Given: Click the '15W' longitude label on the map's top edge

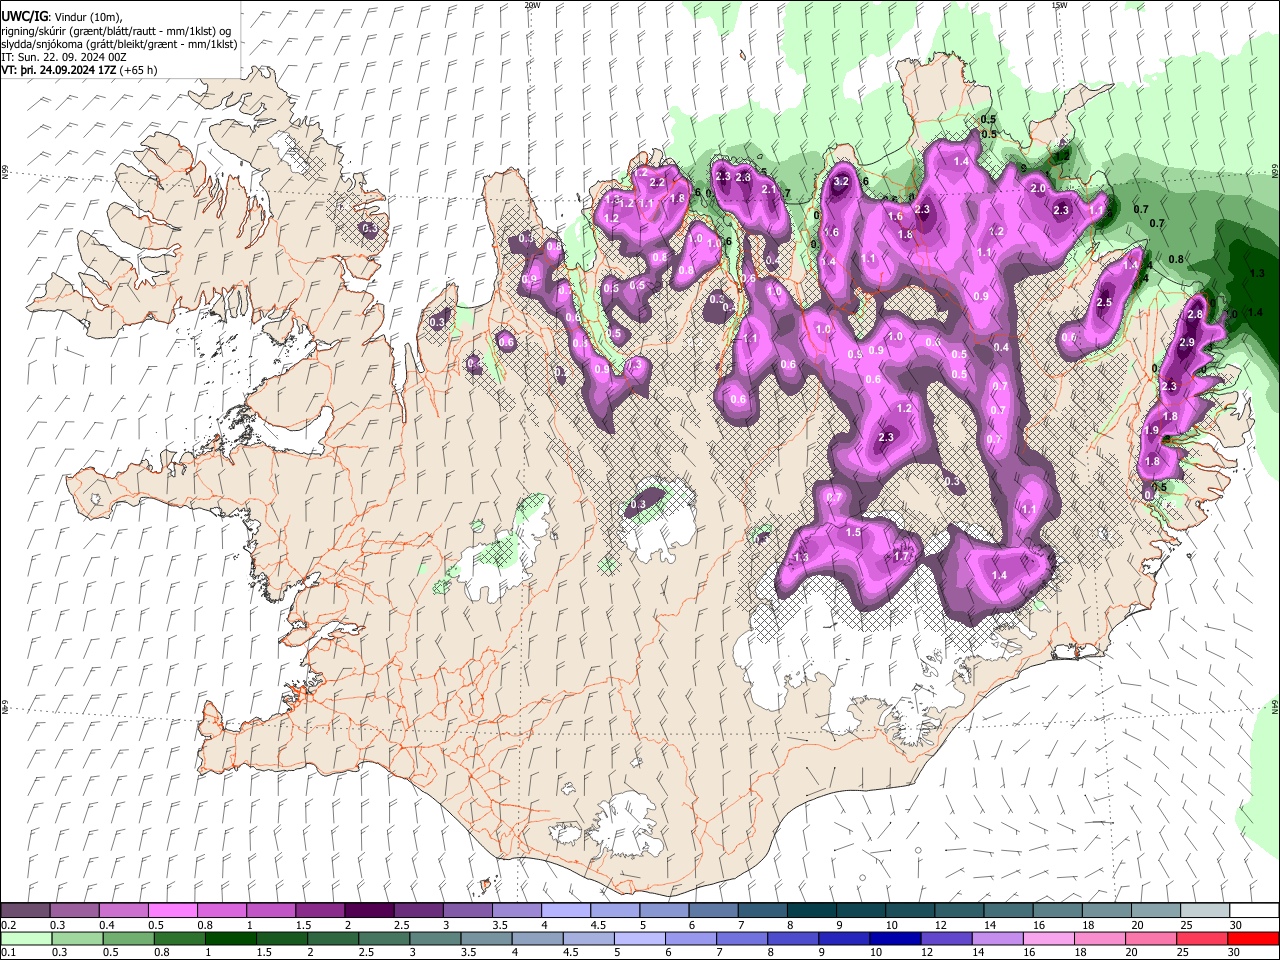Looking at the screenshot, I should pyautogui.click(x=1058, y=5).
